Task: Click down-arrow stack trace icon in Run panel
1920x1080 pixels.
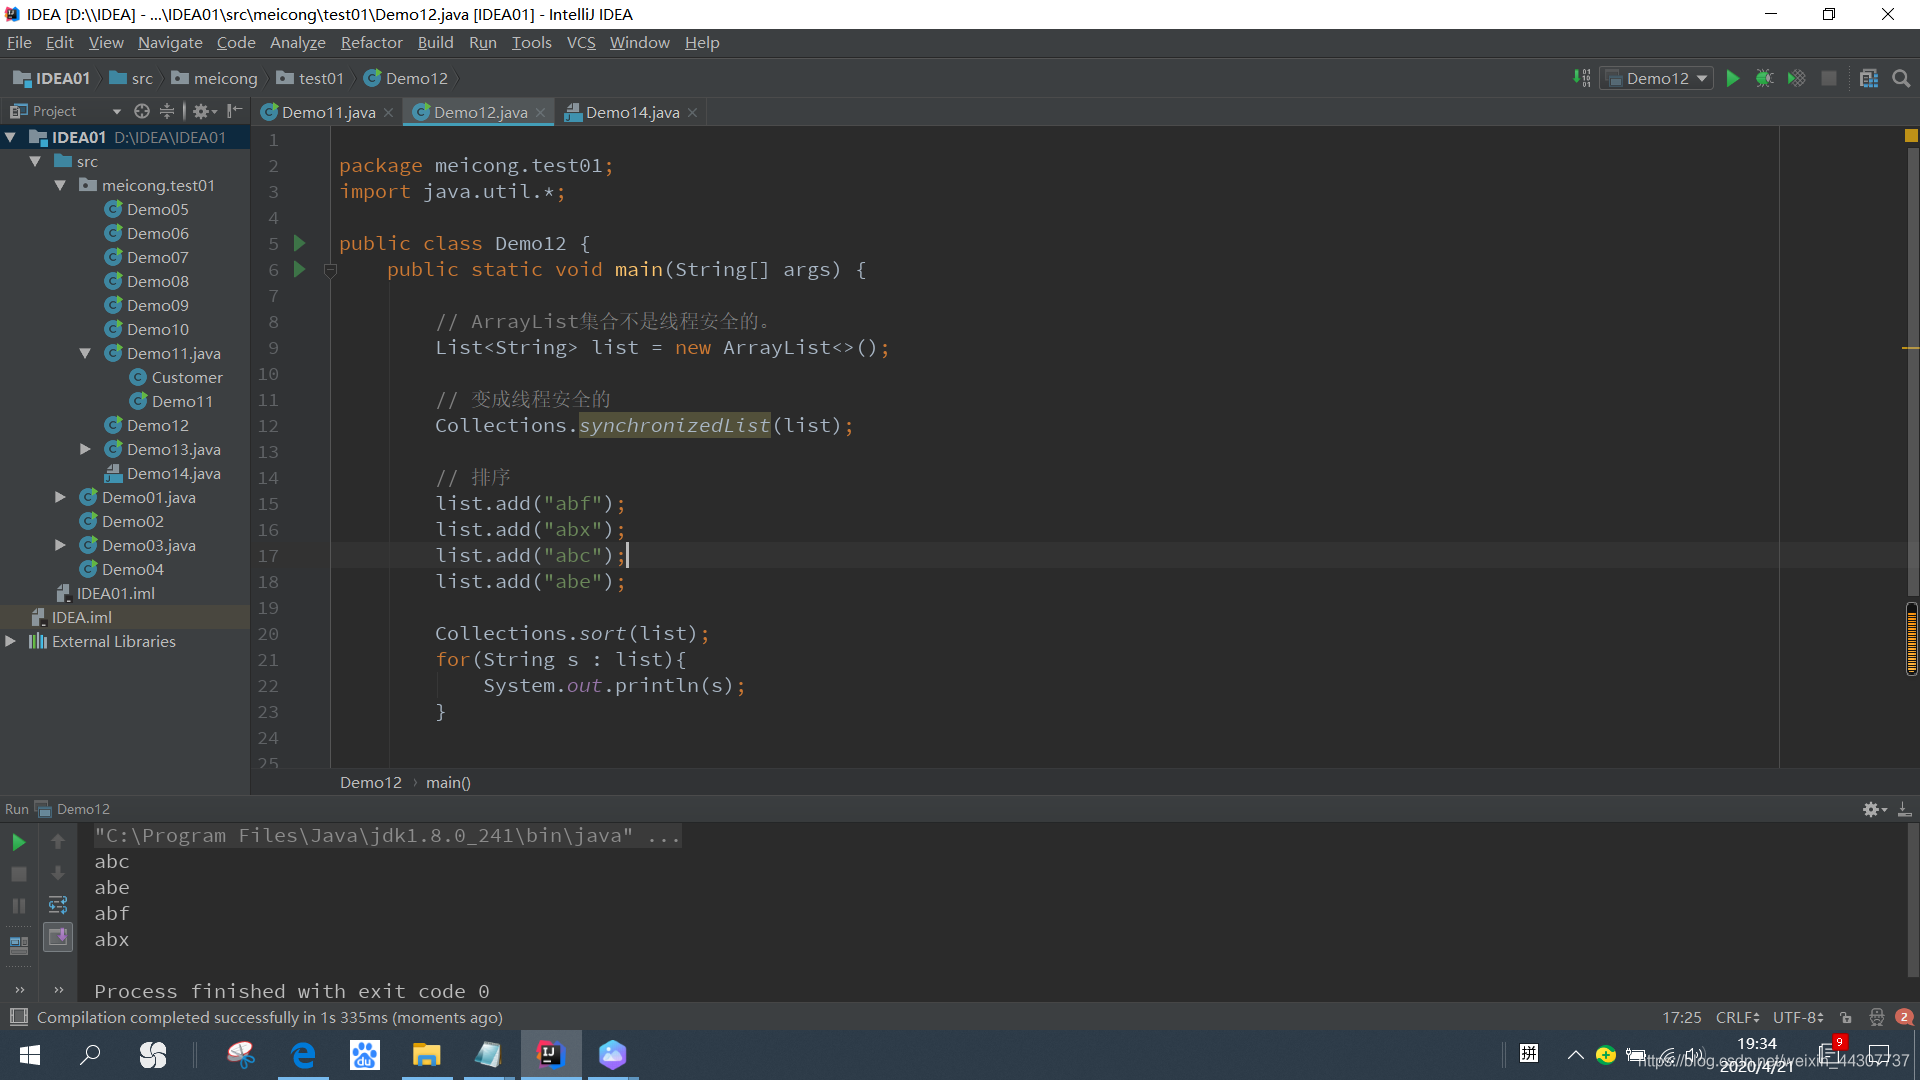Action: coord(58,874)
